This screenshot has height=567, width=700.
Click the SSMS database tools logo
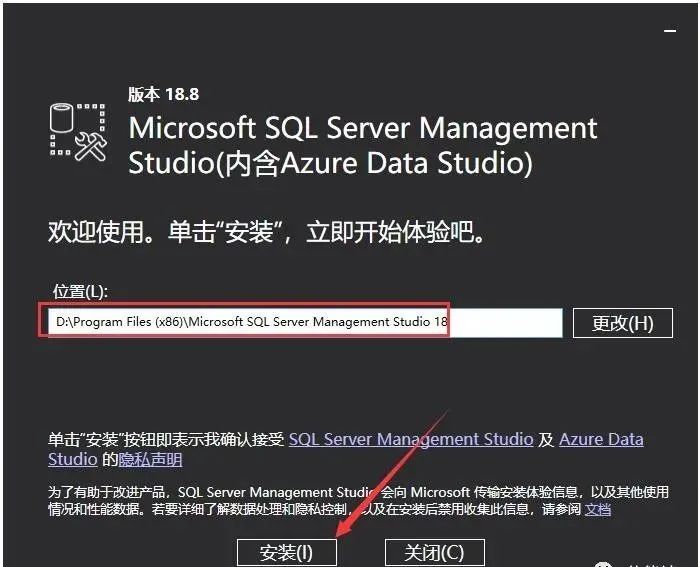click(78, 132)
